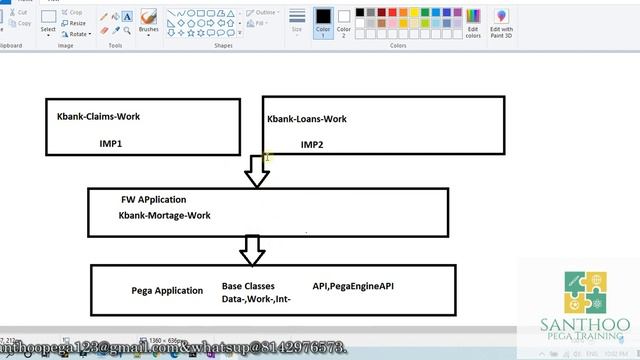640x360 pixels.
Task: Choose the Five-point star shape
Action: [191, 33]
